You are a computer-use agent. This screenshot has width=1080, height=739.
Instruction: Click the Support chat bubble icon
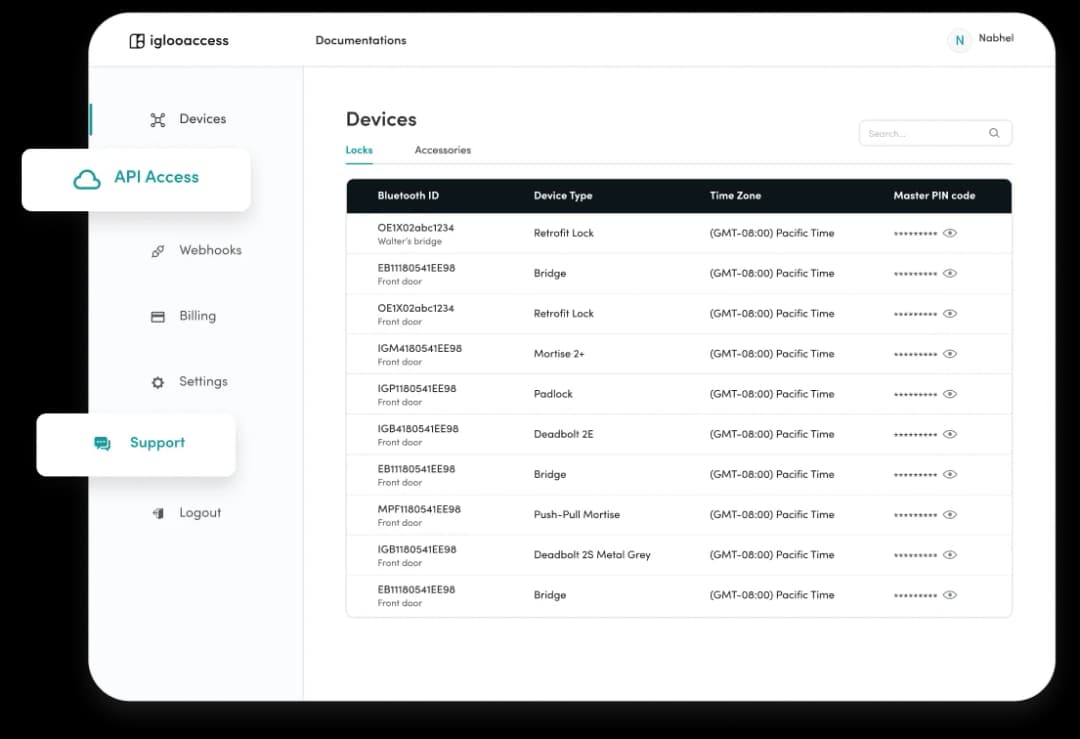pyautogui.click(x=102, y=444)
